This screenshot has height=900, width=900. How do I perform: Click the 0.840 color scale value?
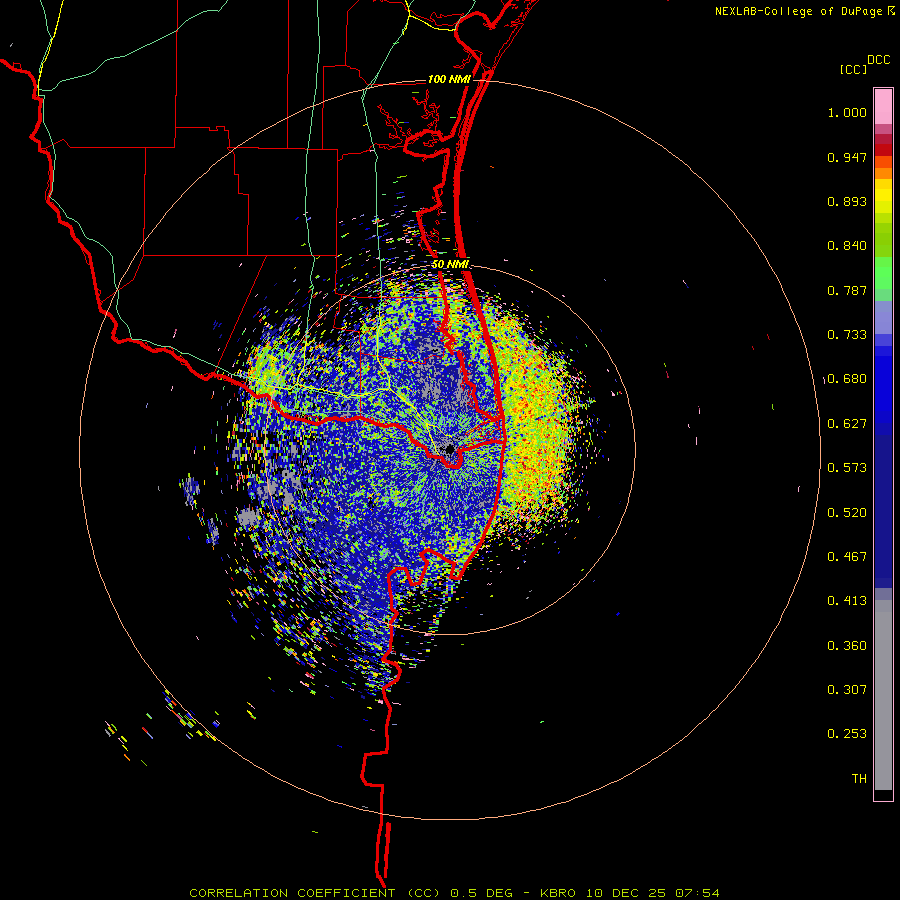(x=847, y=246)
